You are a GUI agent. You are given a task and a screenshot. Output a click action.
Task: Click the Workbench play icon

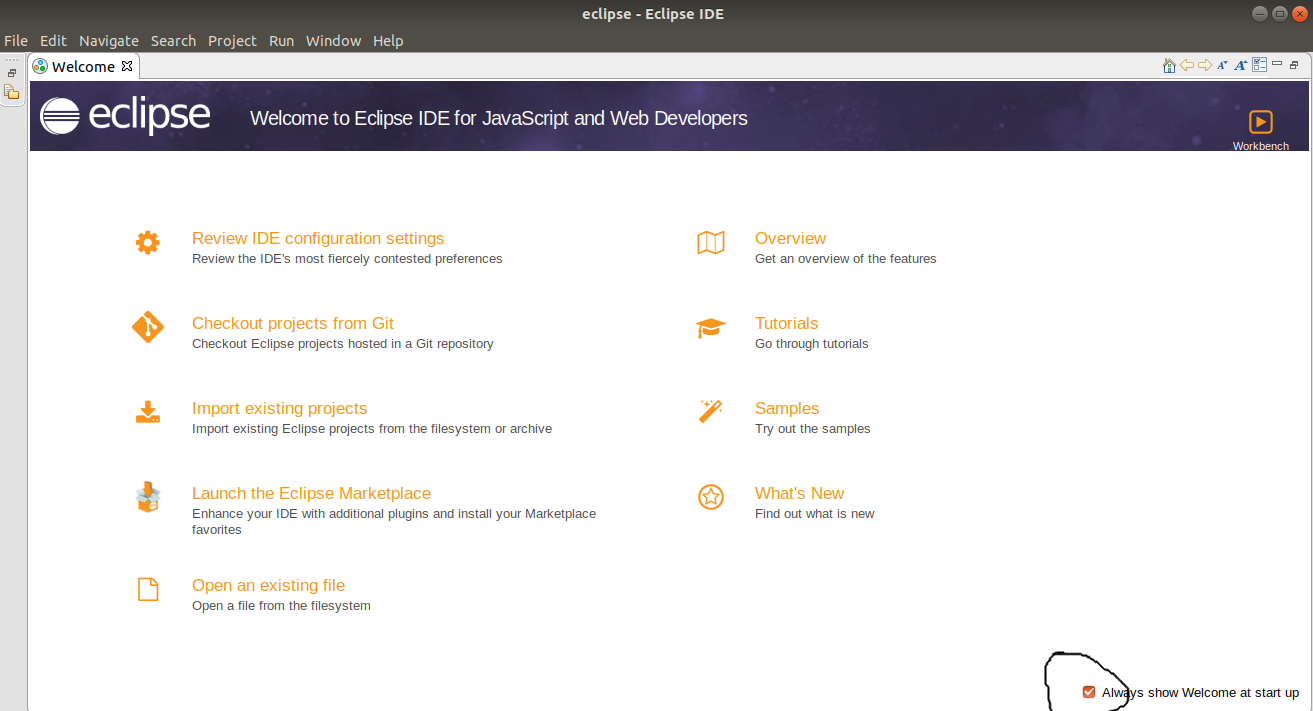click(1260, 122)
